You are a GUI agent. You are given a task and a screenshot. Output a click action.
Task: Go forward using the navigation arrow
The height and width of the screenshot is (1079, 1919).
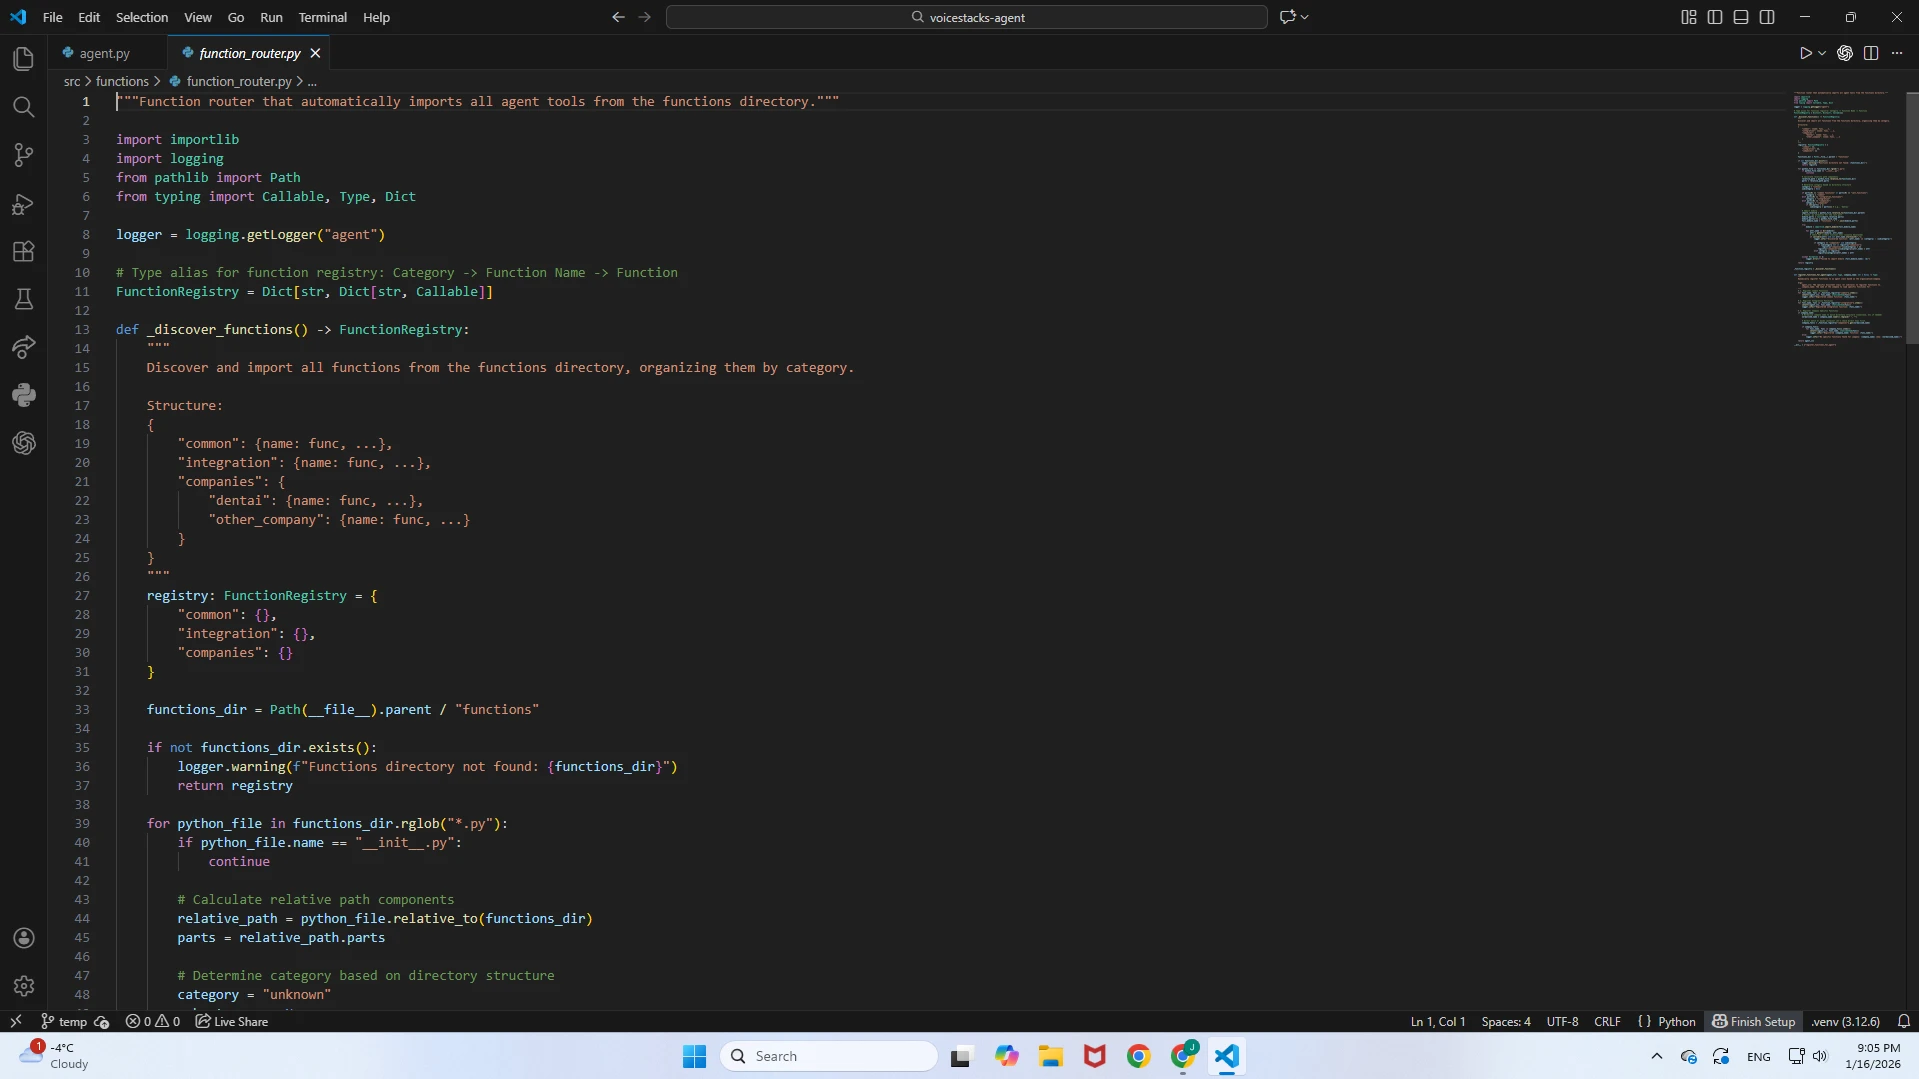(644, 17)
